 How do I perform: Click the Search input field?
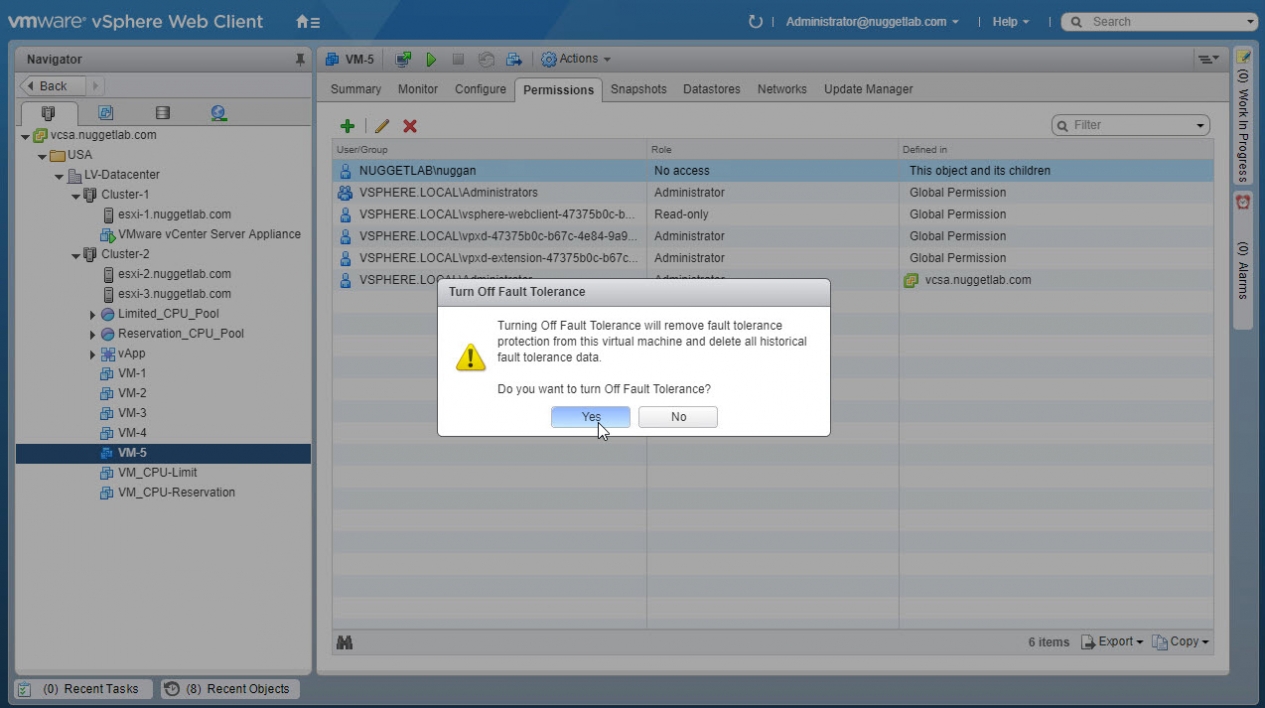click(x=1160, y=22)
